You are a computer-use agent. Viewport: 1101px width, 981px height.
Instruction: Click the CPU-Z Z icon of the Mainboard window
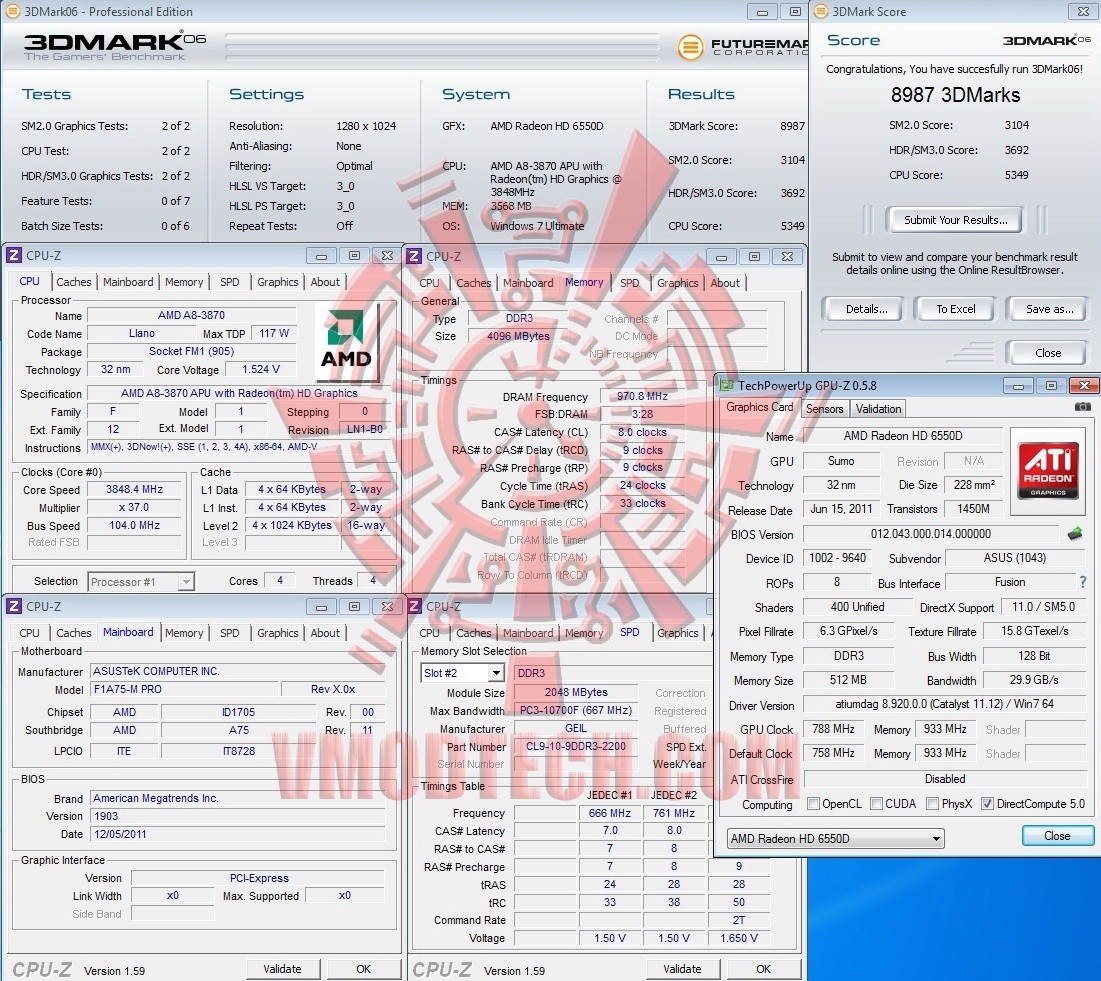click(x=14, y=606)
